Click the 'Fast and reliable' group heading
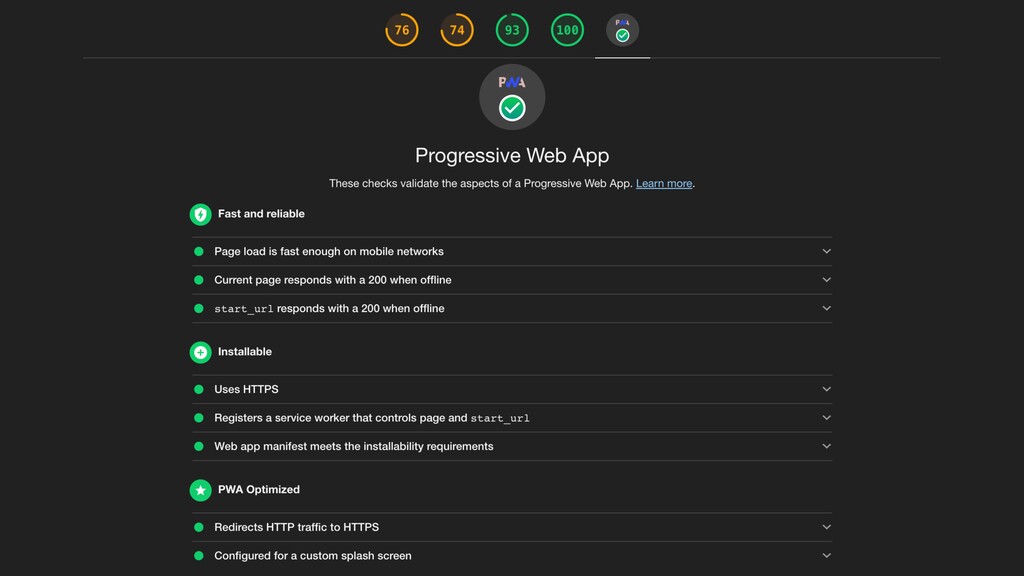The height and width of the screenshot is (576, 1024). point(261,214)
